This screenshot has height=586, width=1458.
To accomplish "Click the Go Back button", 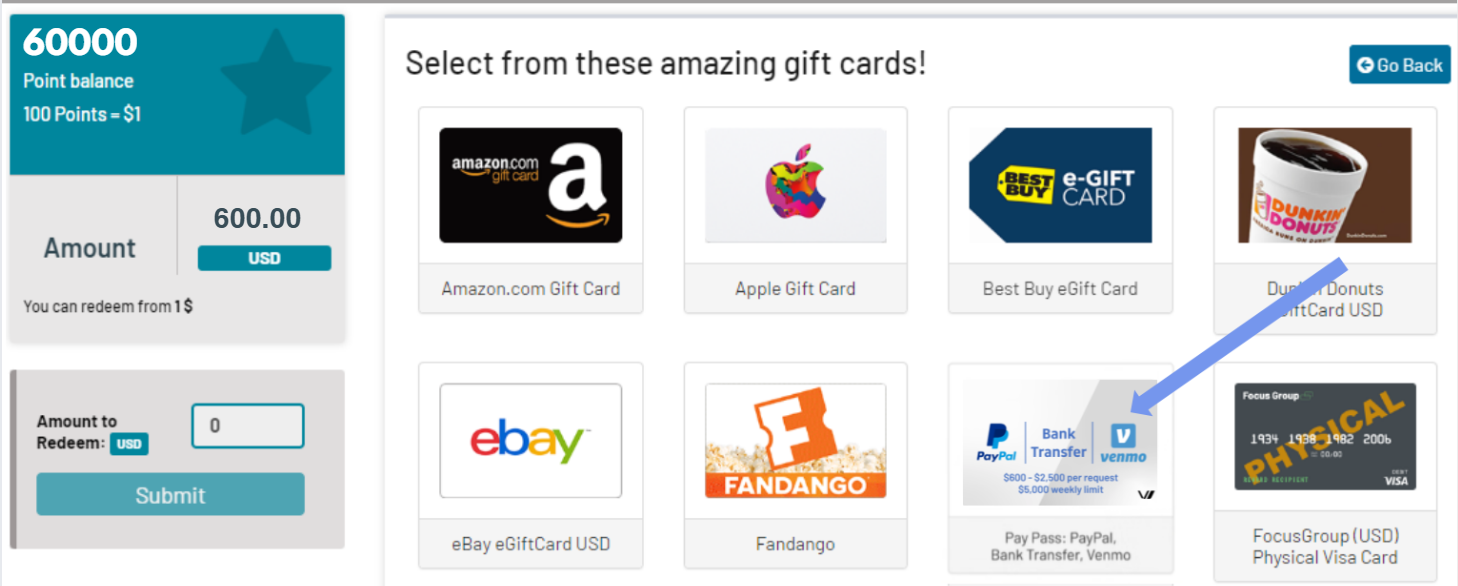I will pyautogui.click(x=1400, y=65).
